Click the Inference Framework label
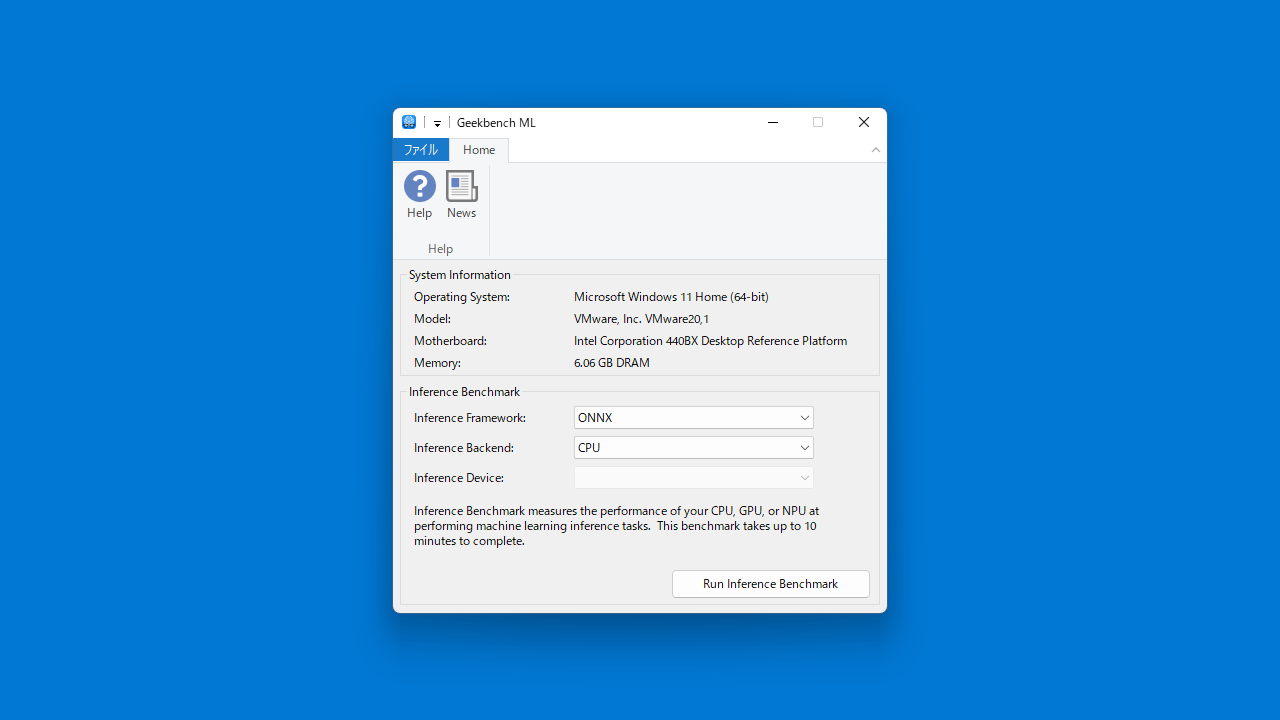Viewport: 1280px width, 720px height. tap(470, 418)
